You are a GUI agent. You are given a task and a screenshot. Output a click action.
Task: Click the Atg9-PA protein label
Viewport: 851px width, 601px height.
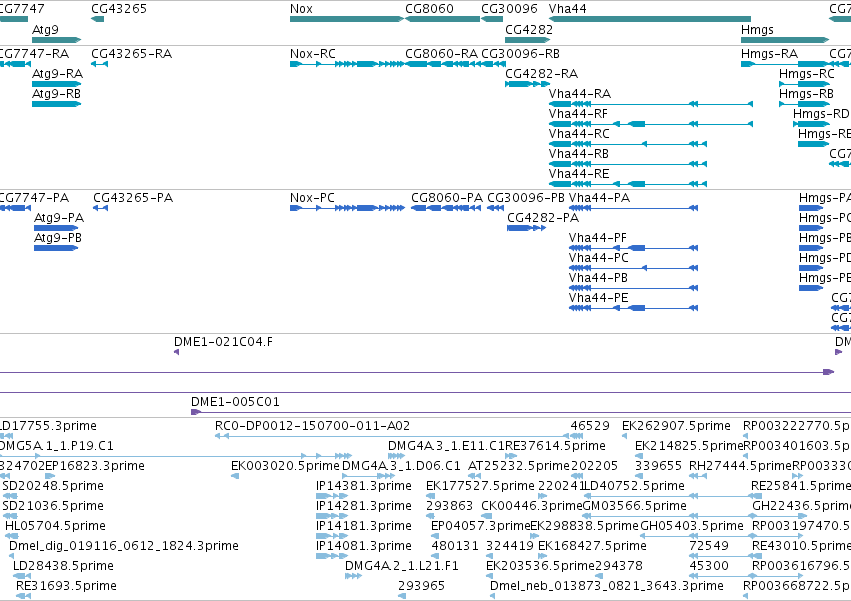[59, 218]
